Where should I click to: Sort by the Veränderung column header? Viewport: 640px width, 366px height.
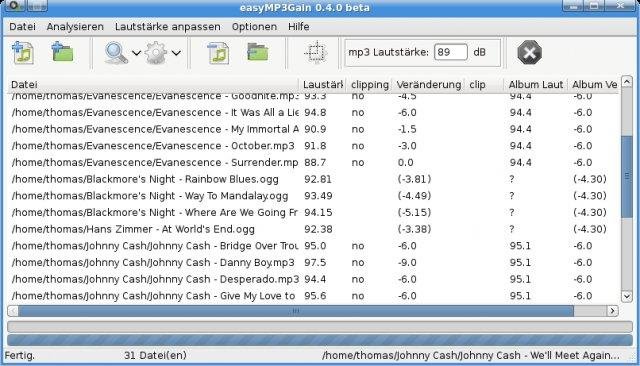(x=429, y=84)
